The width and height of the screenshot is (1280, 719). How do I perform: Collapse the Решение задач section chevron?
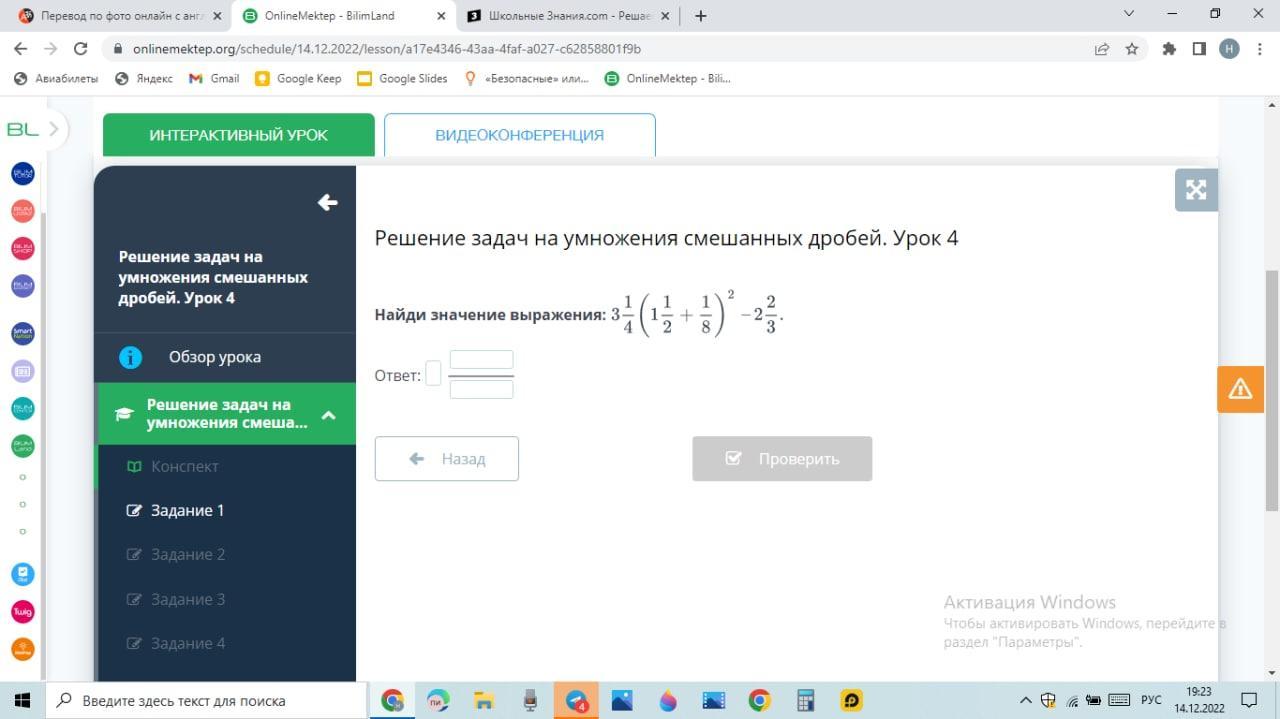click(x=328, y=415)
